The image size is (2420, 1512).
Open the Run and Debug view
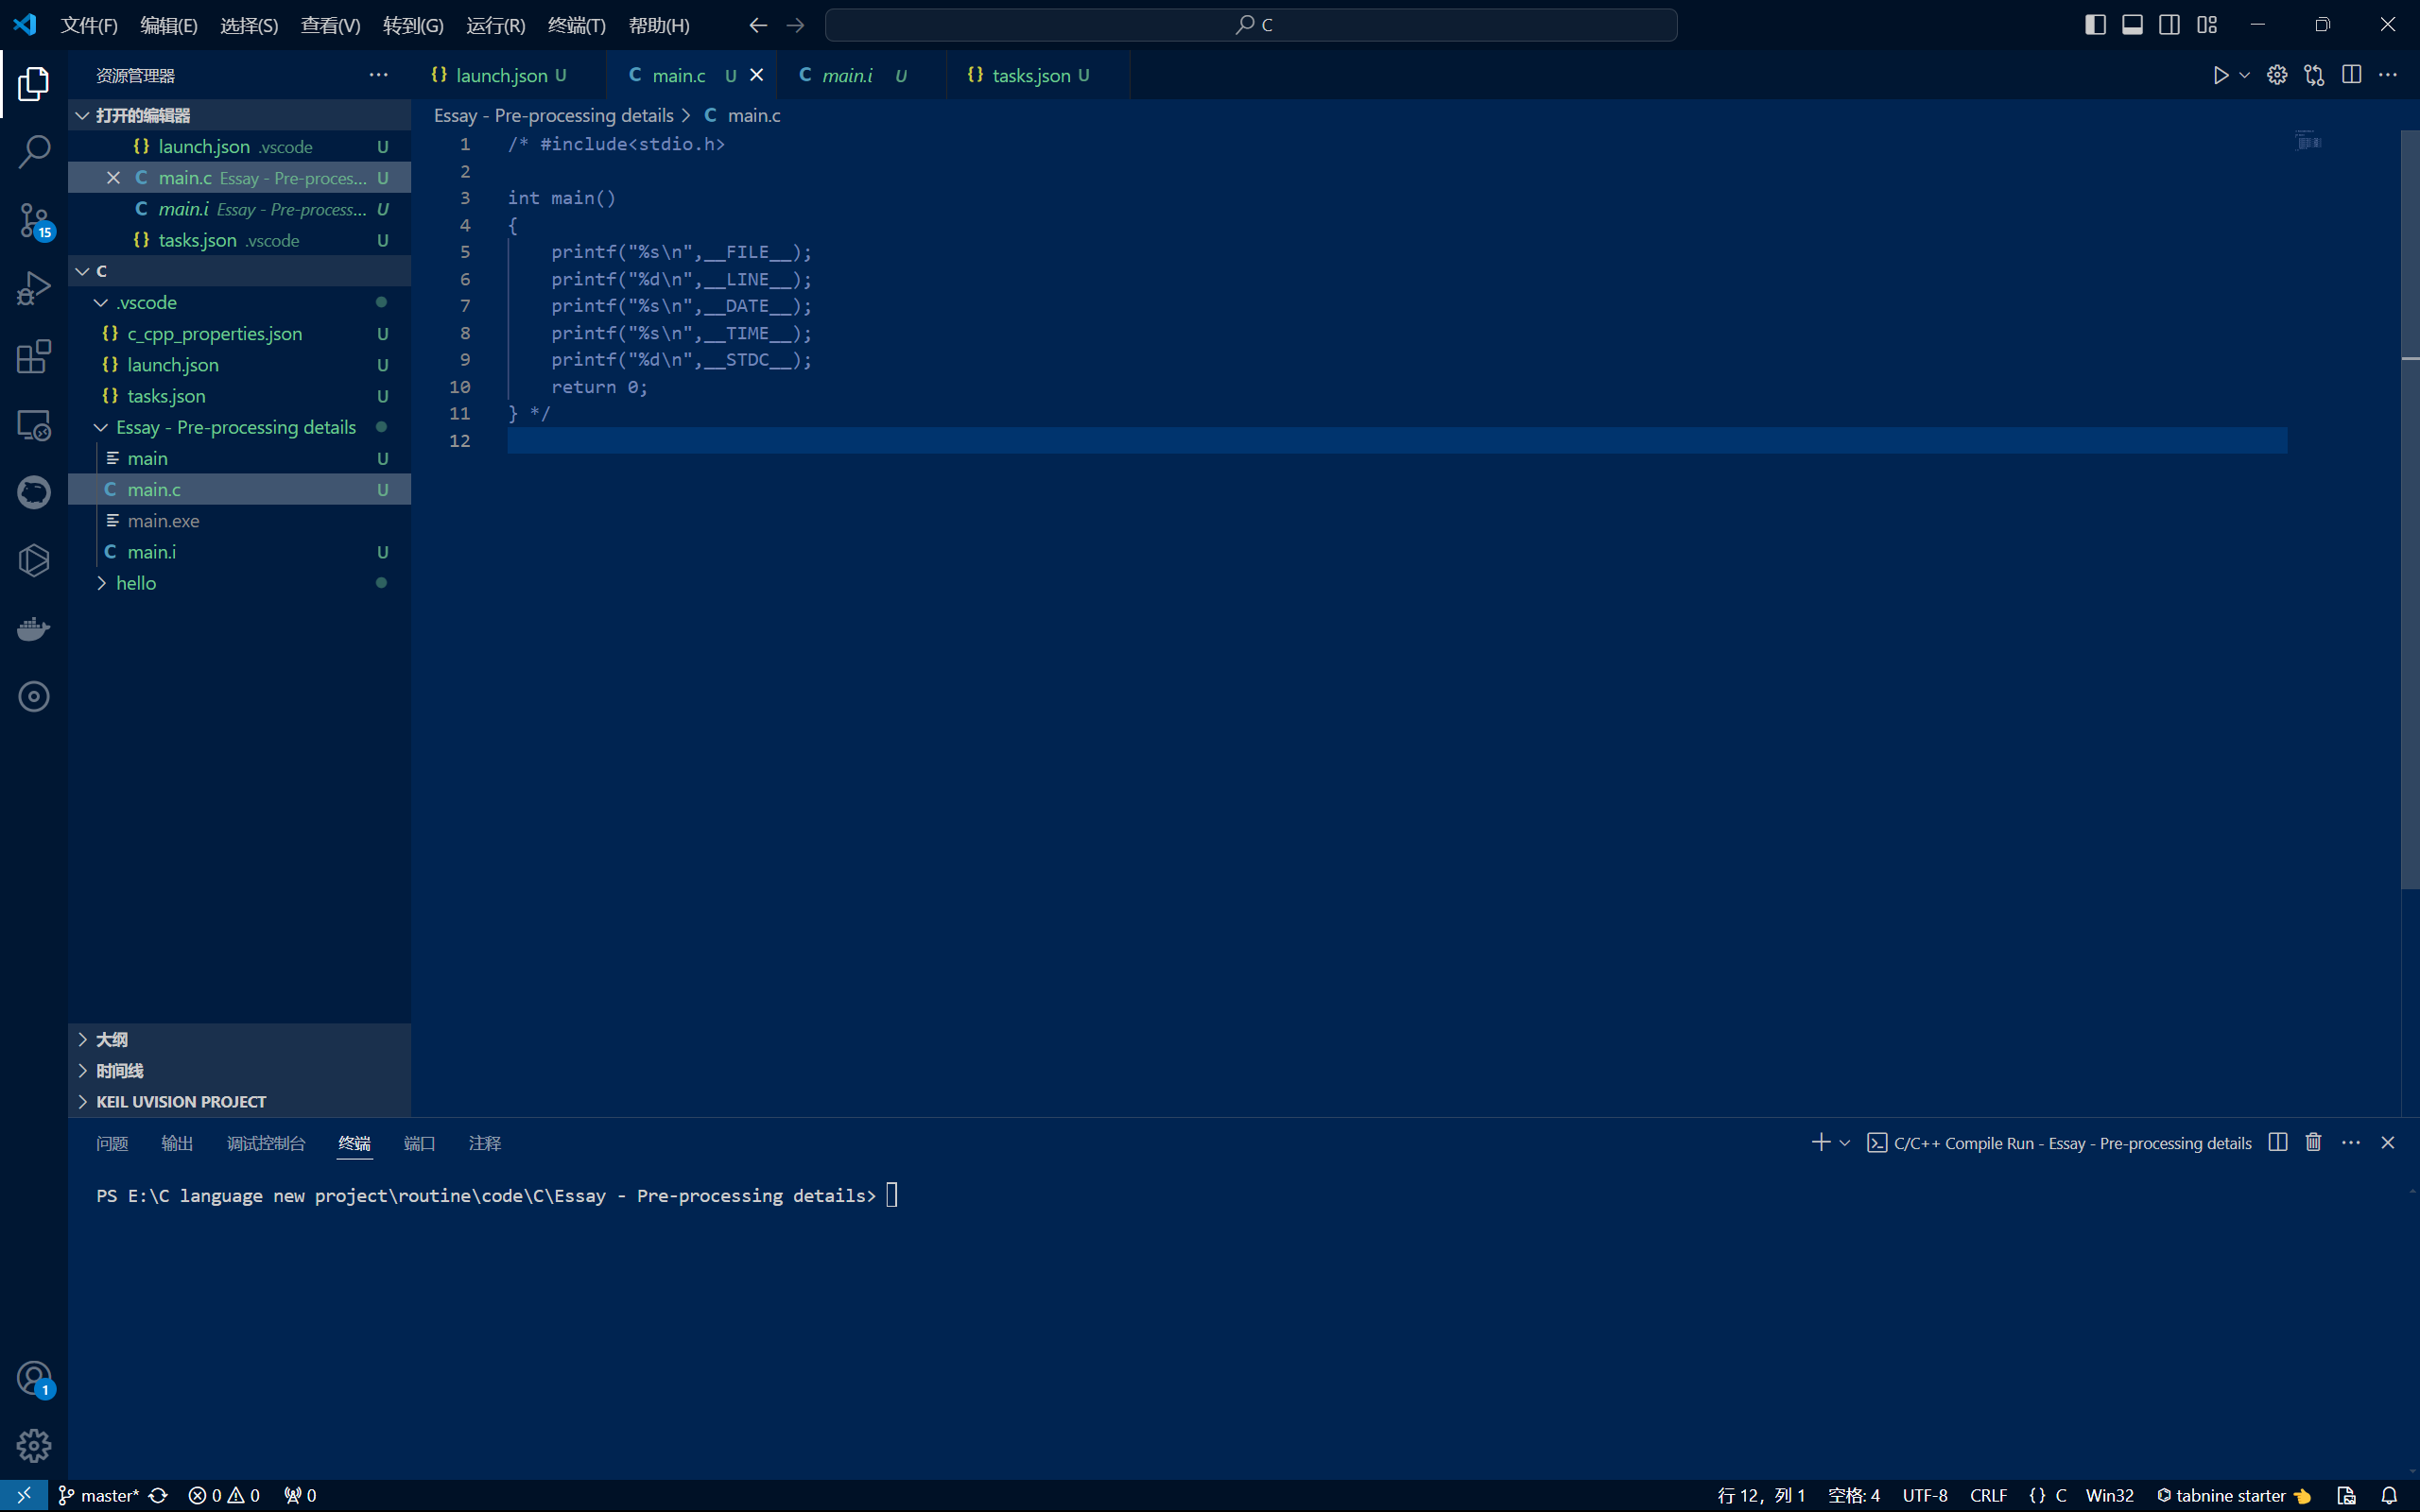pos(33,288)
